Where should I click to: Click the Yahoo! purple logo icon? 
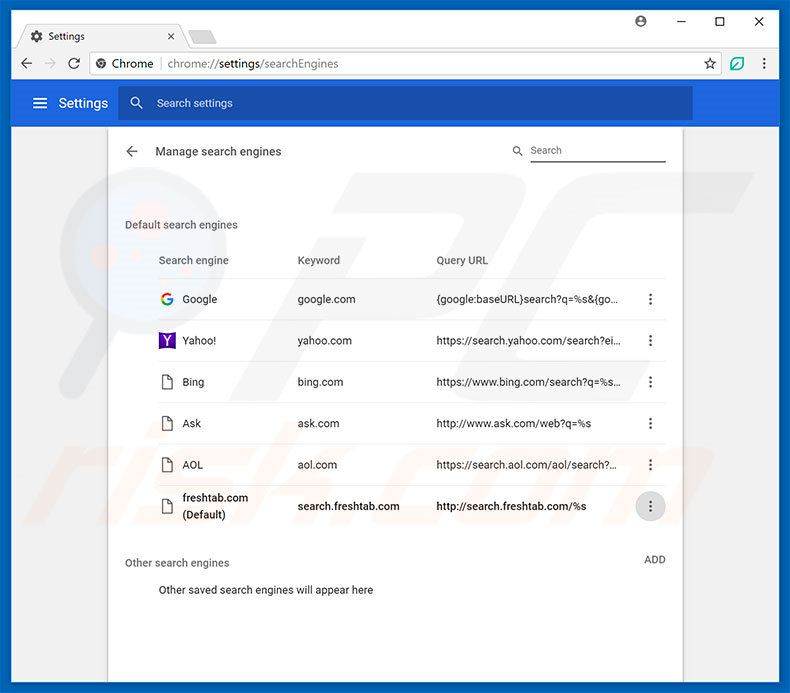(167, 341)
